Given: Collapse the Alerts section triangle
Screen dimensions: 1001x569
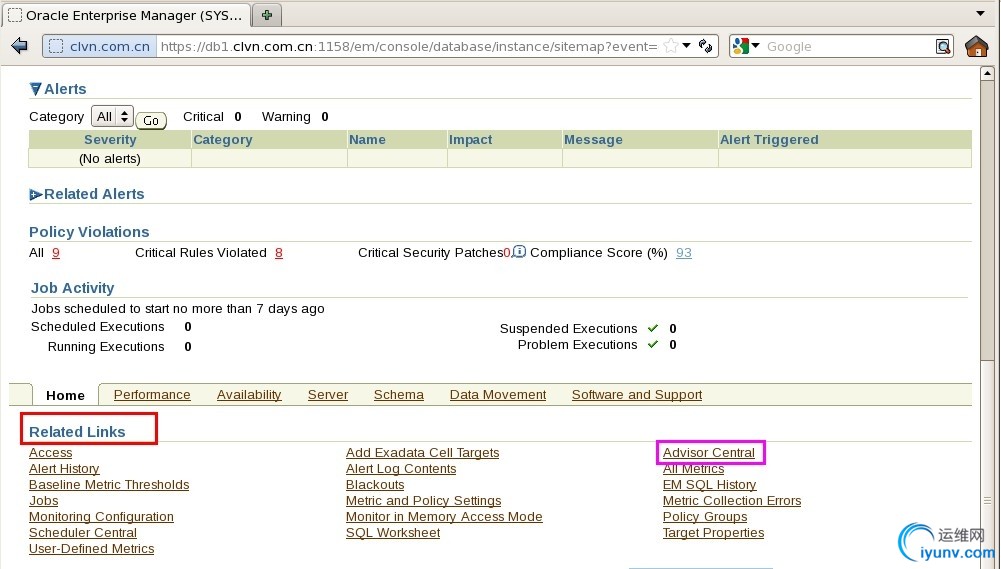Looking at the screenshot, I should (36, 89).
